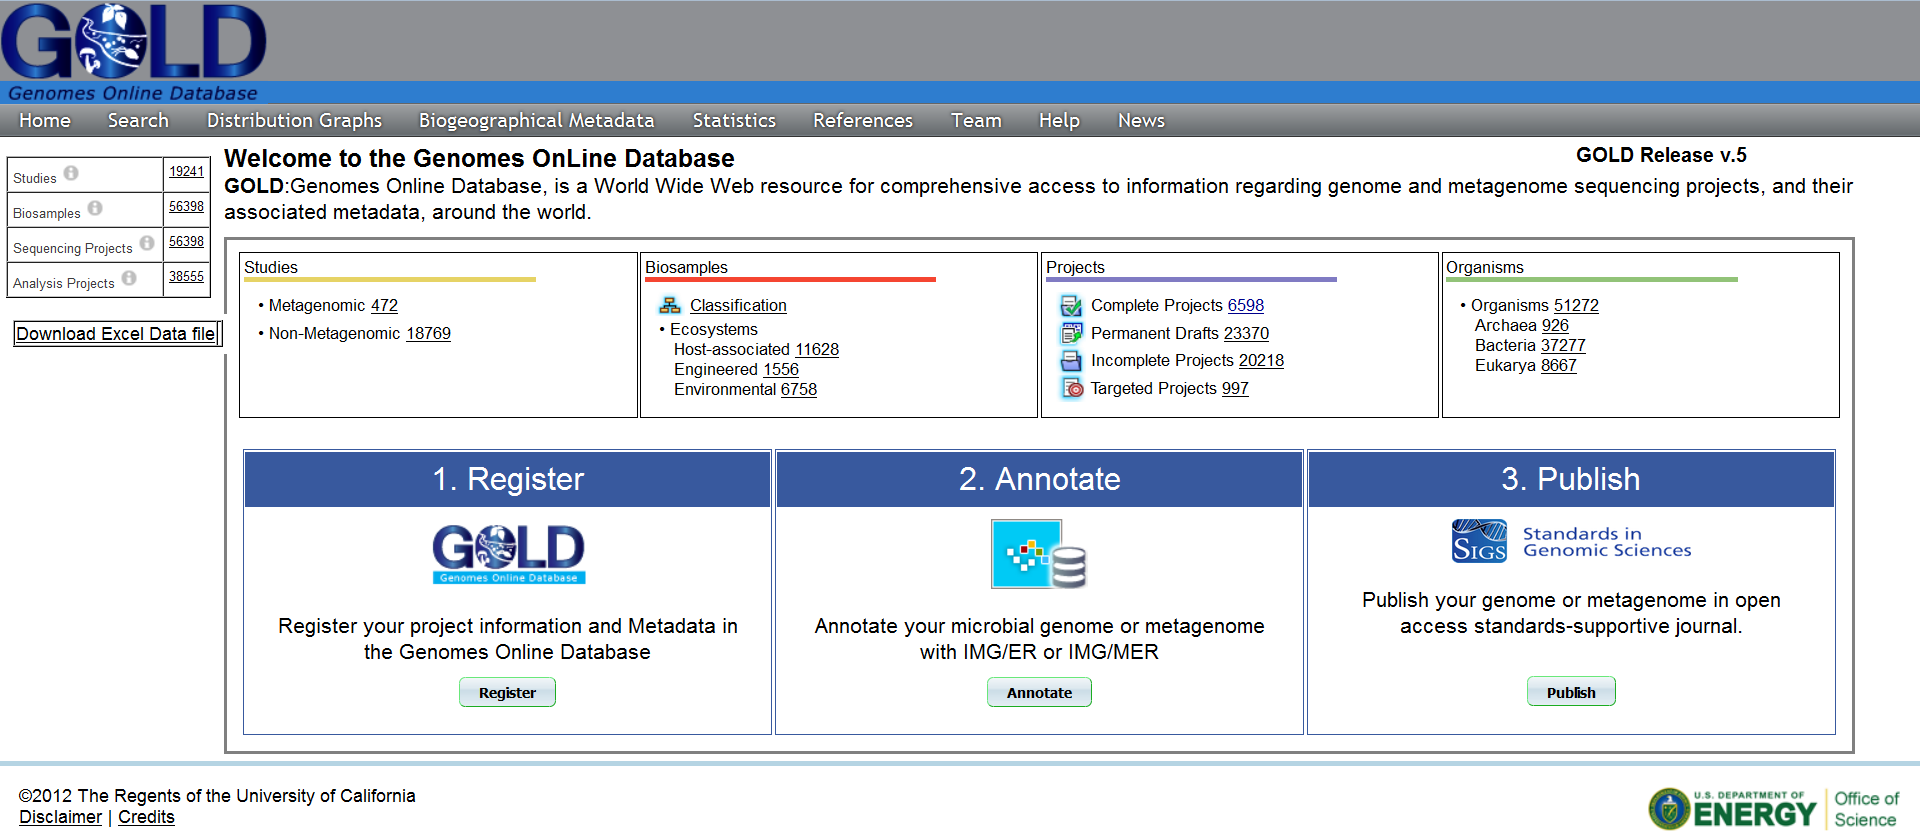The image size is (1920, 836).
Task: Open Non-Metagenomic 18769 link
Action: click(428, 333)
